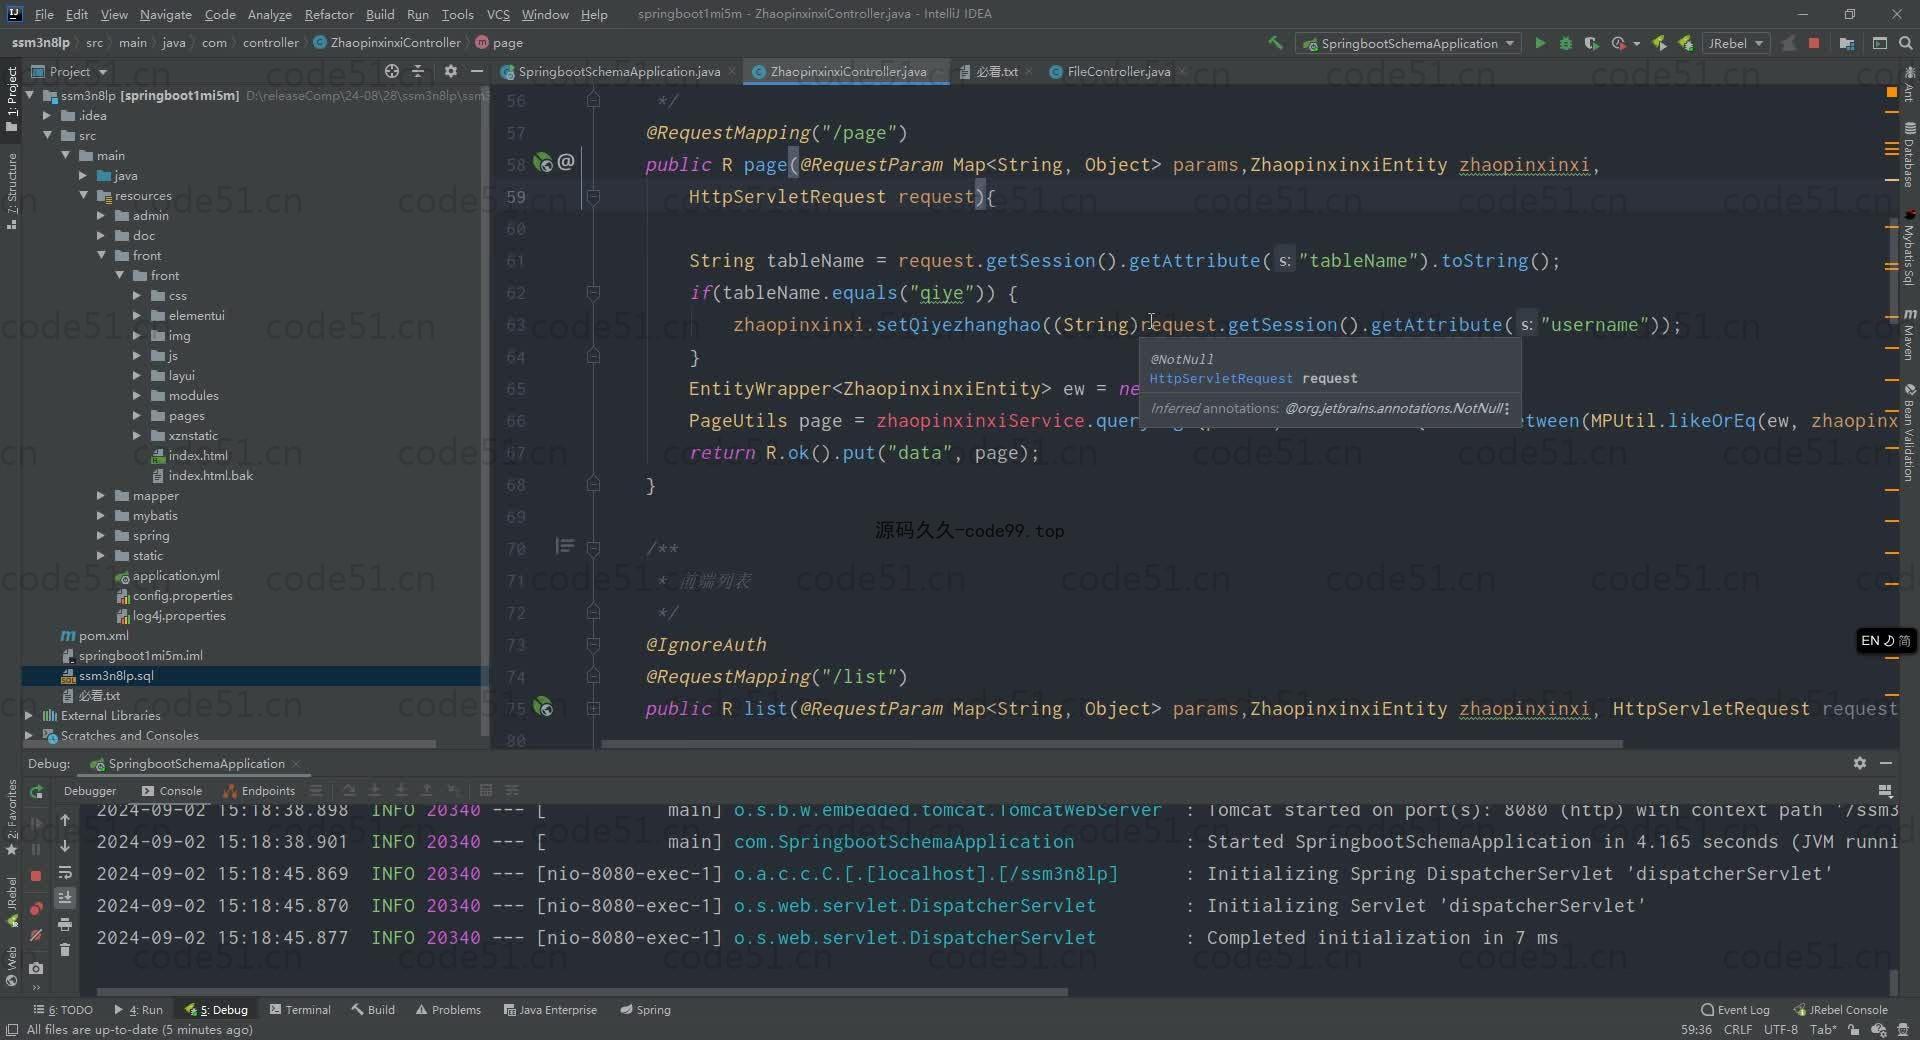Open the Project view dropdown selector
The width and height of the screenshot is (1920, 1040).
click(x=69, y=71)
